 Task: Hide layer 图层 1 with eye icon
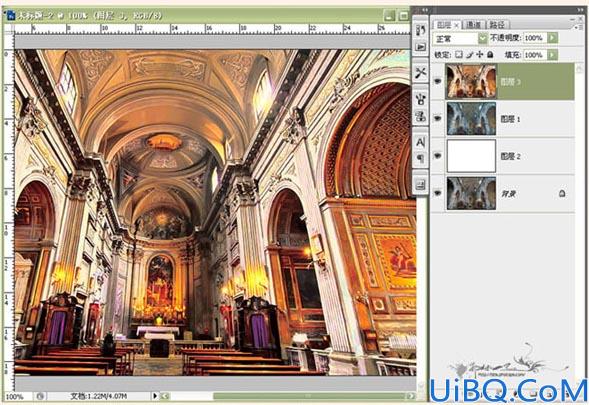[438, 119]
